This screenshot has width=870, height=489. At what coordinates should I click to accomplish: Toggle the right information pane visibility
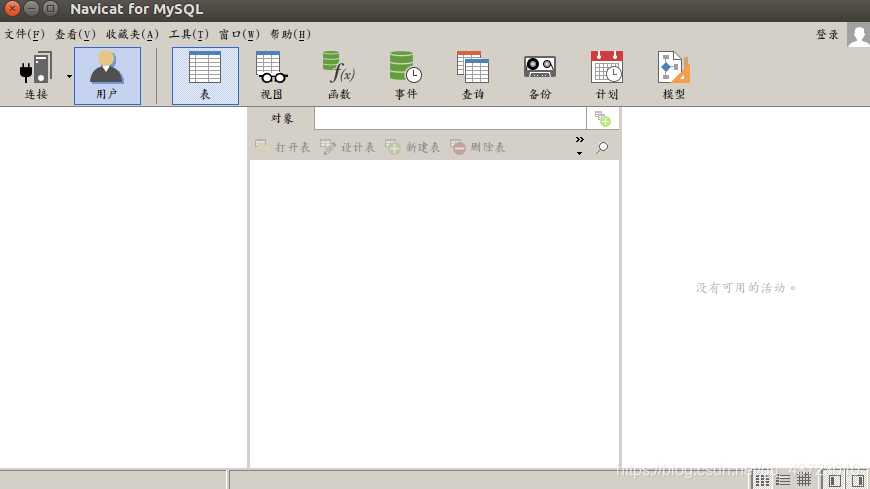[x=858, y=481]
